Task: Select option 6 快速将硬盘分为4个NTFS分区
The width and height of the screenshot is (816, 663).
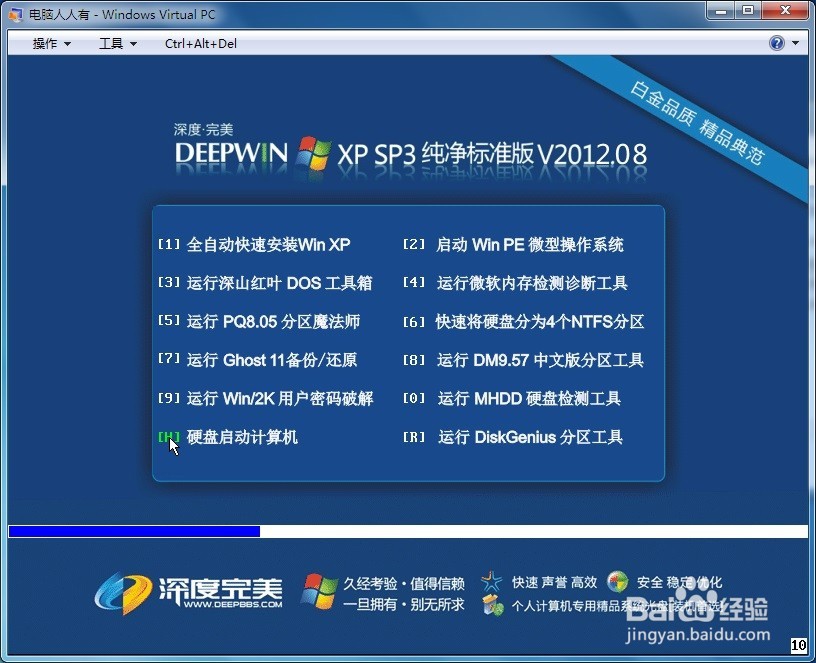Action: coord(524,322)
